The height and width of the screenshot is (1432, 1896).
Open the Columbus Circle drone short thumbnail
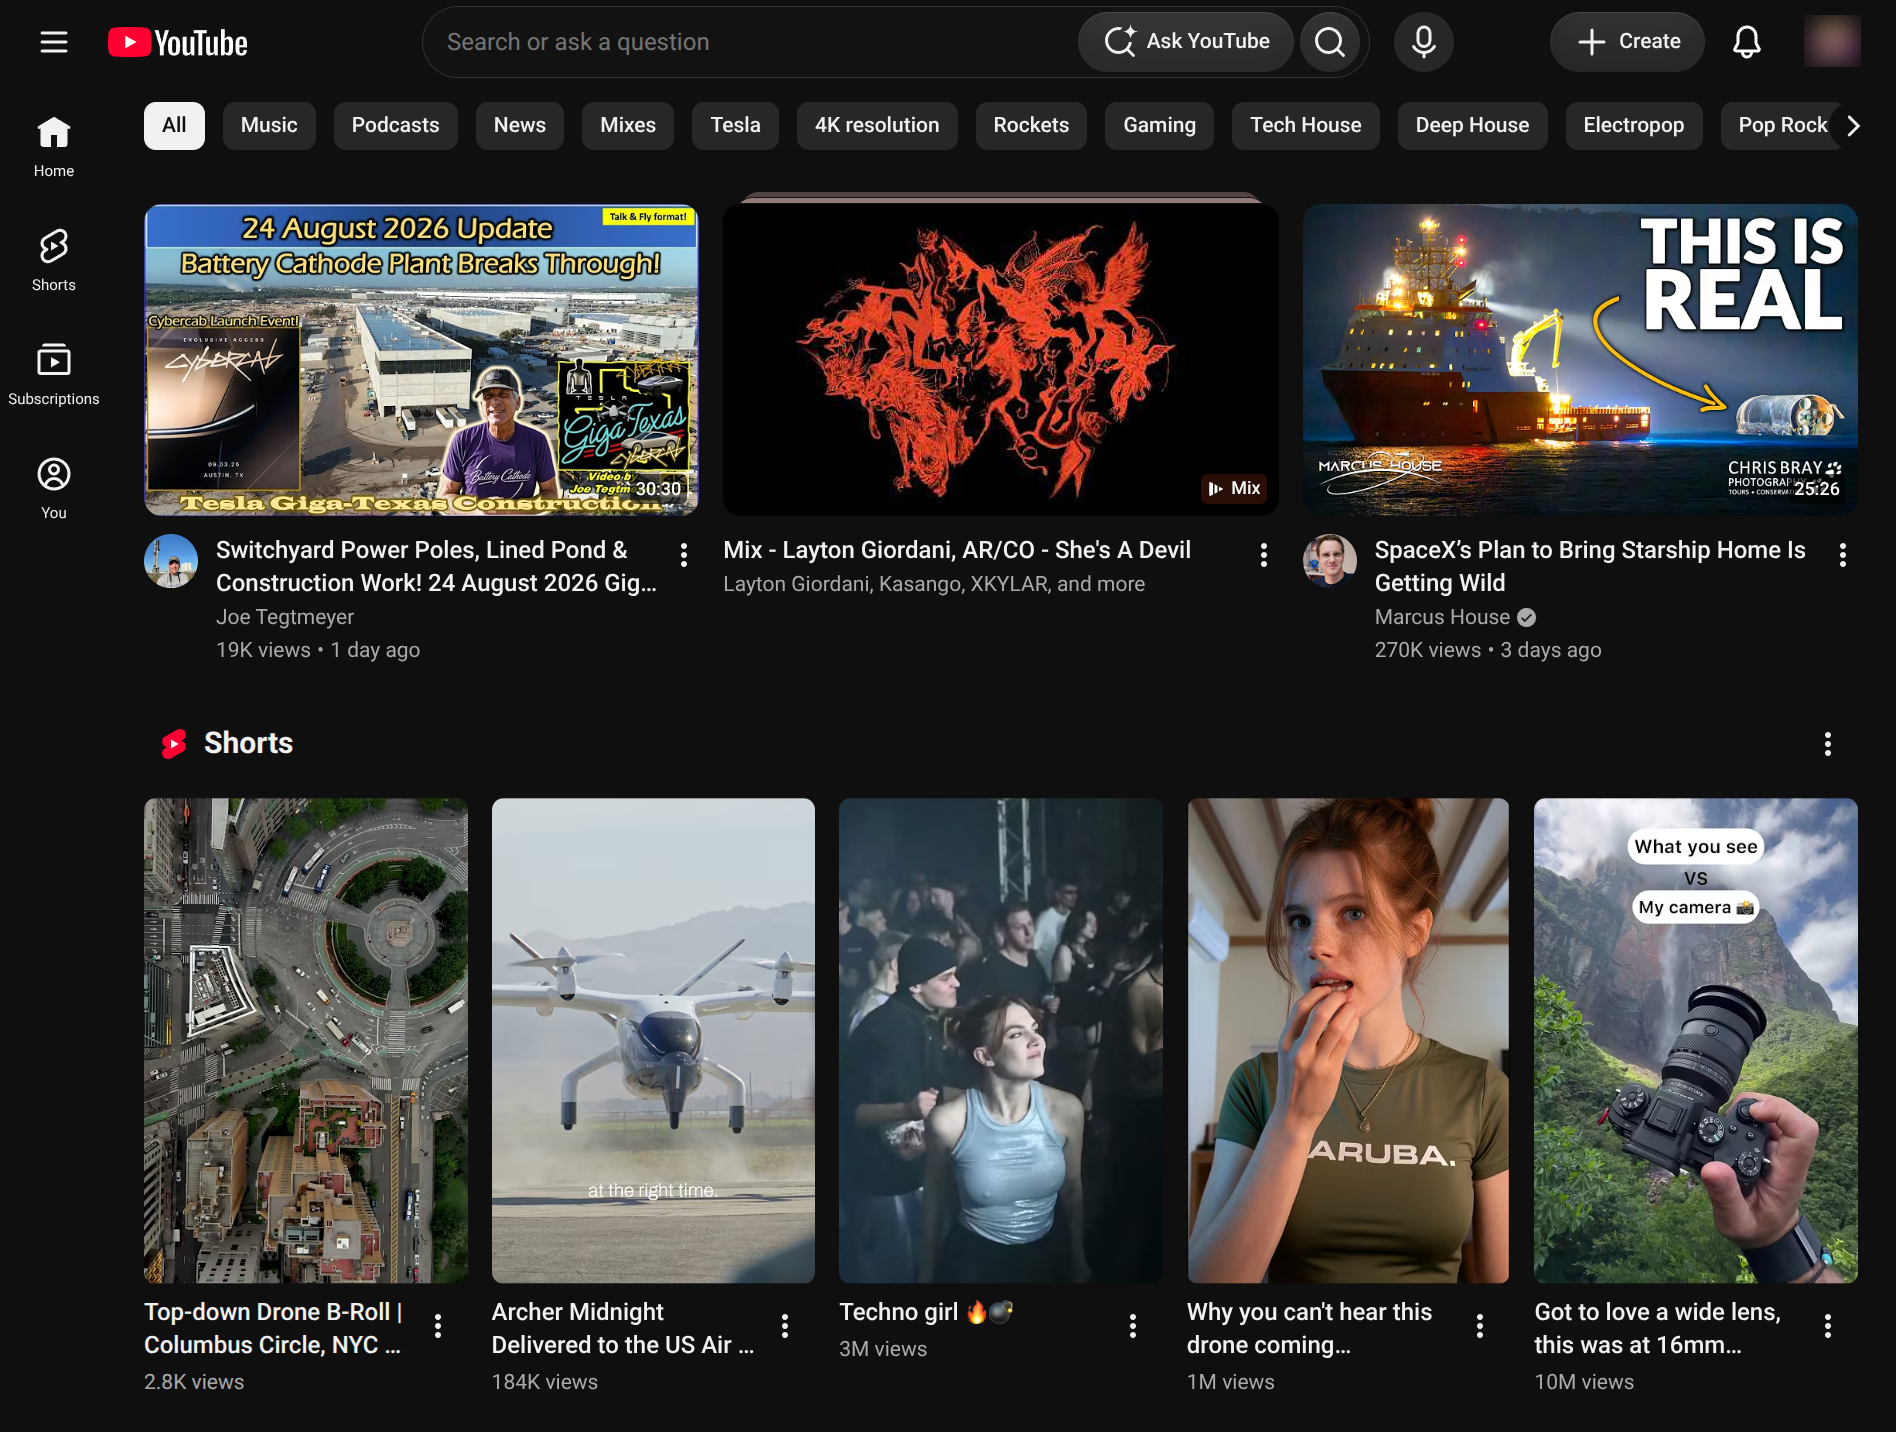(x=305, y=1040)
